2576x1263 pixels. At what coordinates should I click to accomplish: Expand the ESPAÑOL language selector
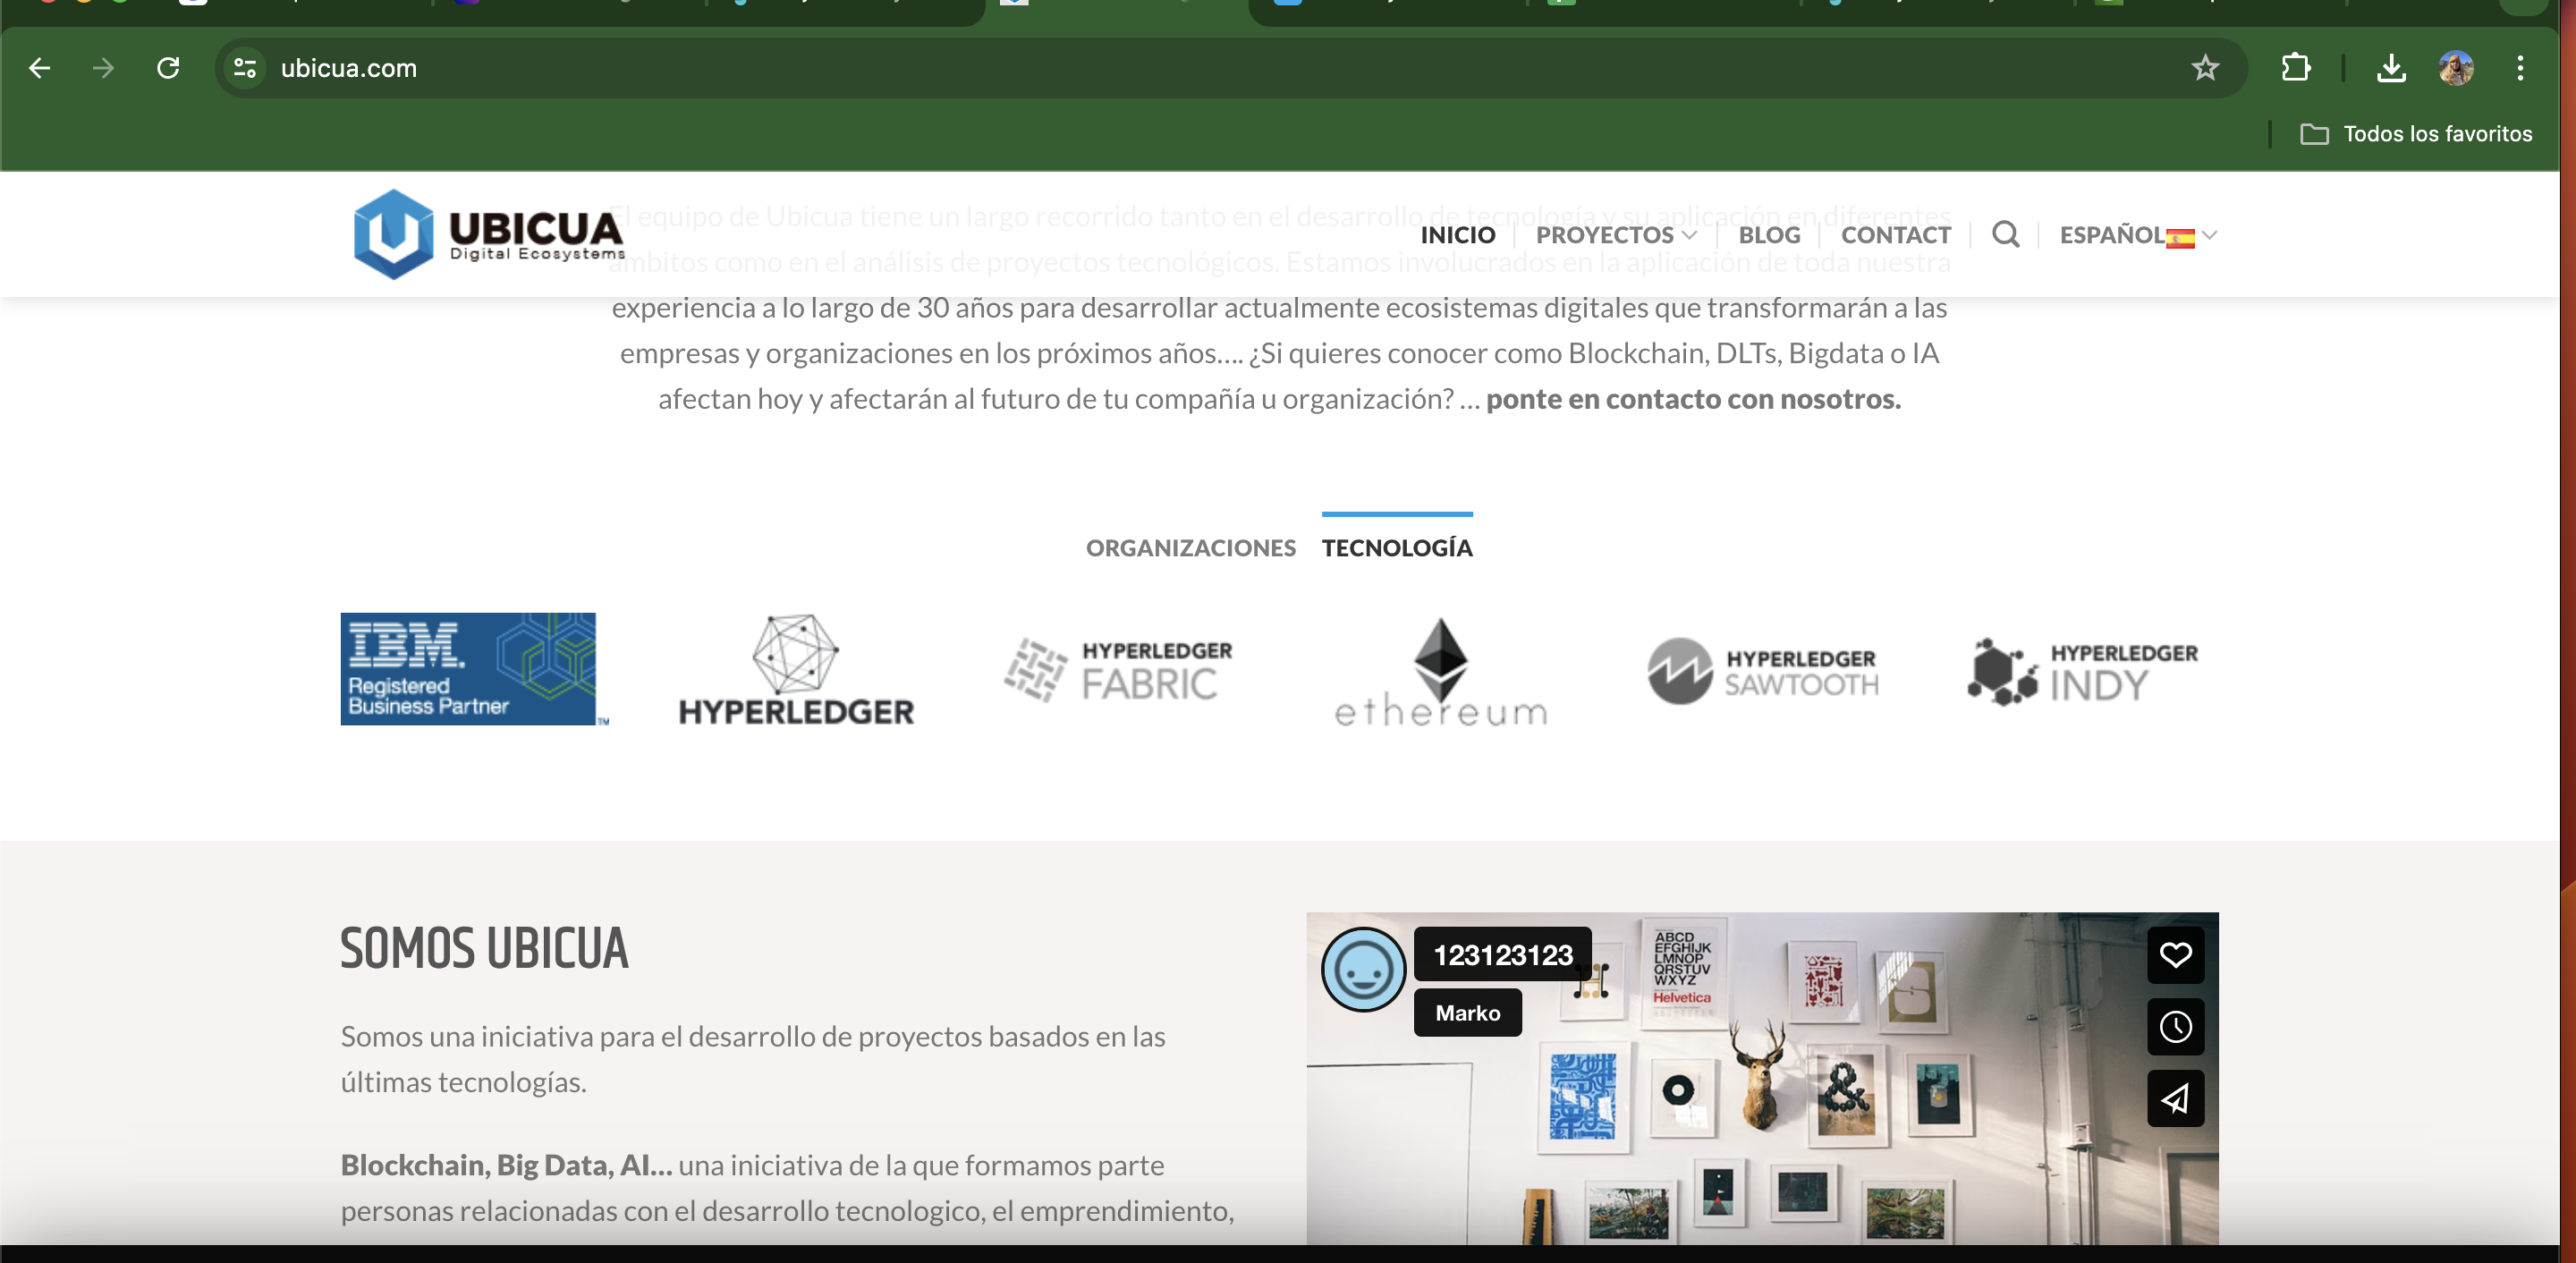2138,235
